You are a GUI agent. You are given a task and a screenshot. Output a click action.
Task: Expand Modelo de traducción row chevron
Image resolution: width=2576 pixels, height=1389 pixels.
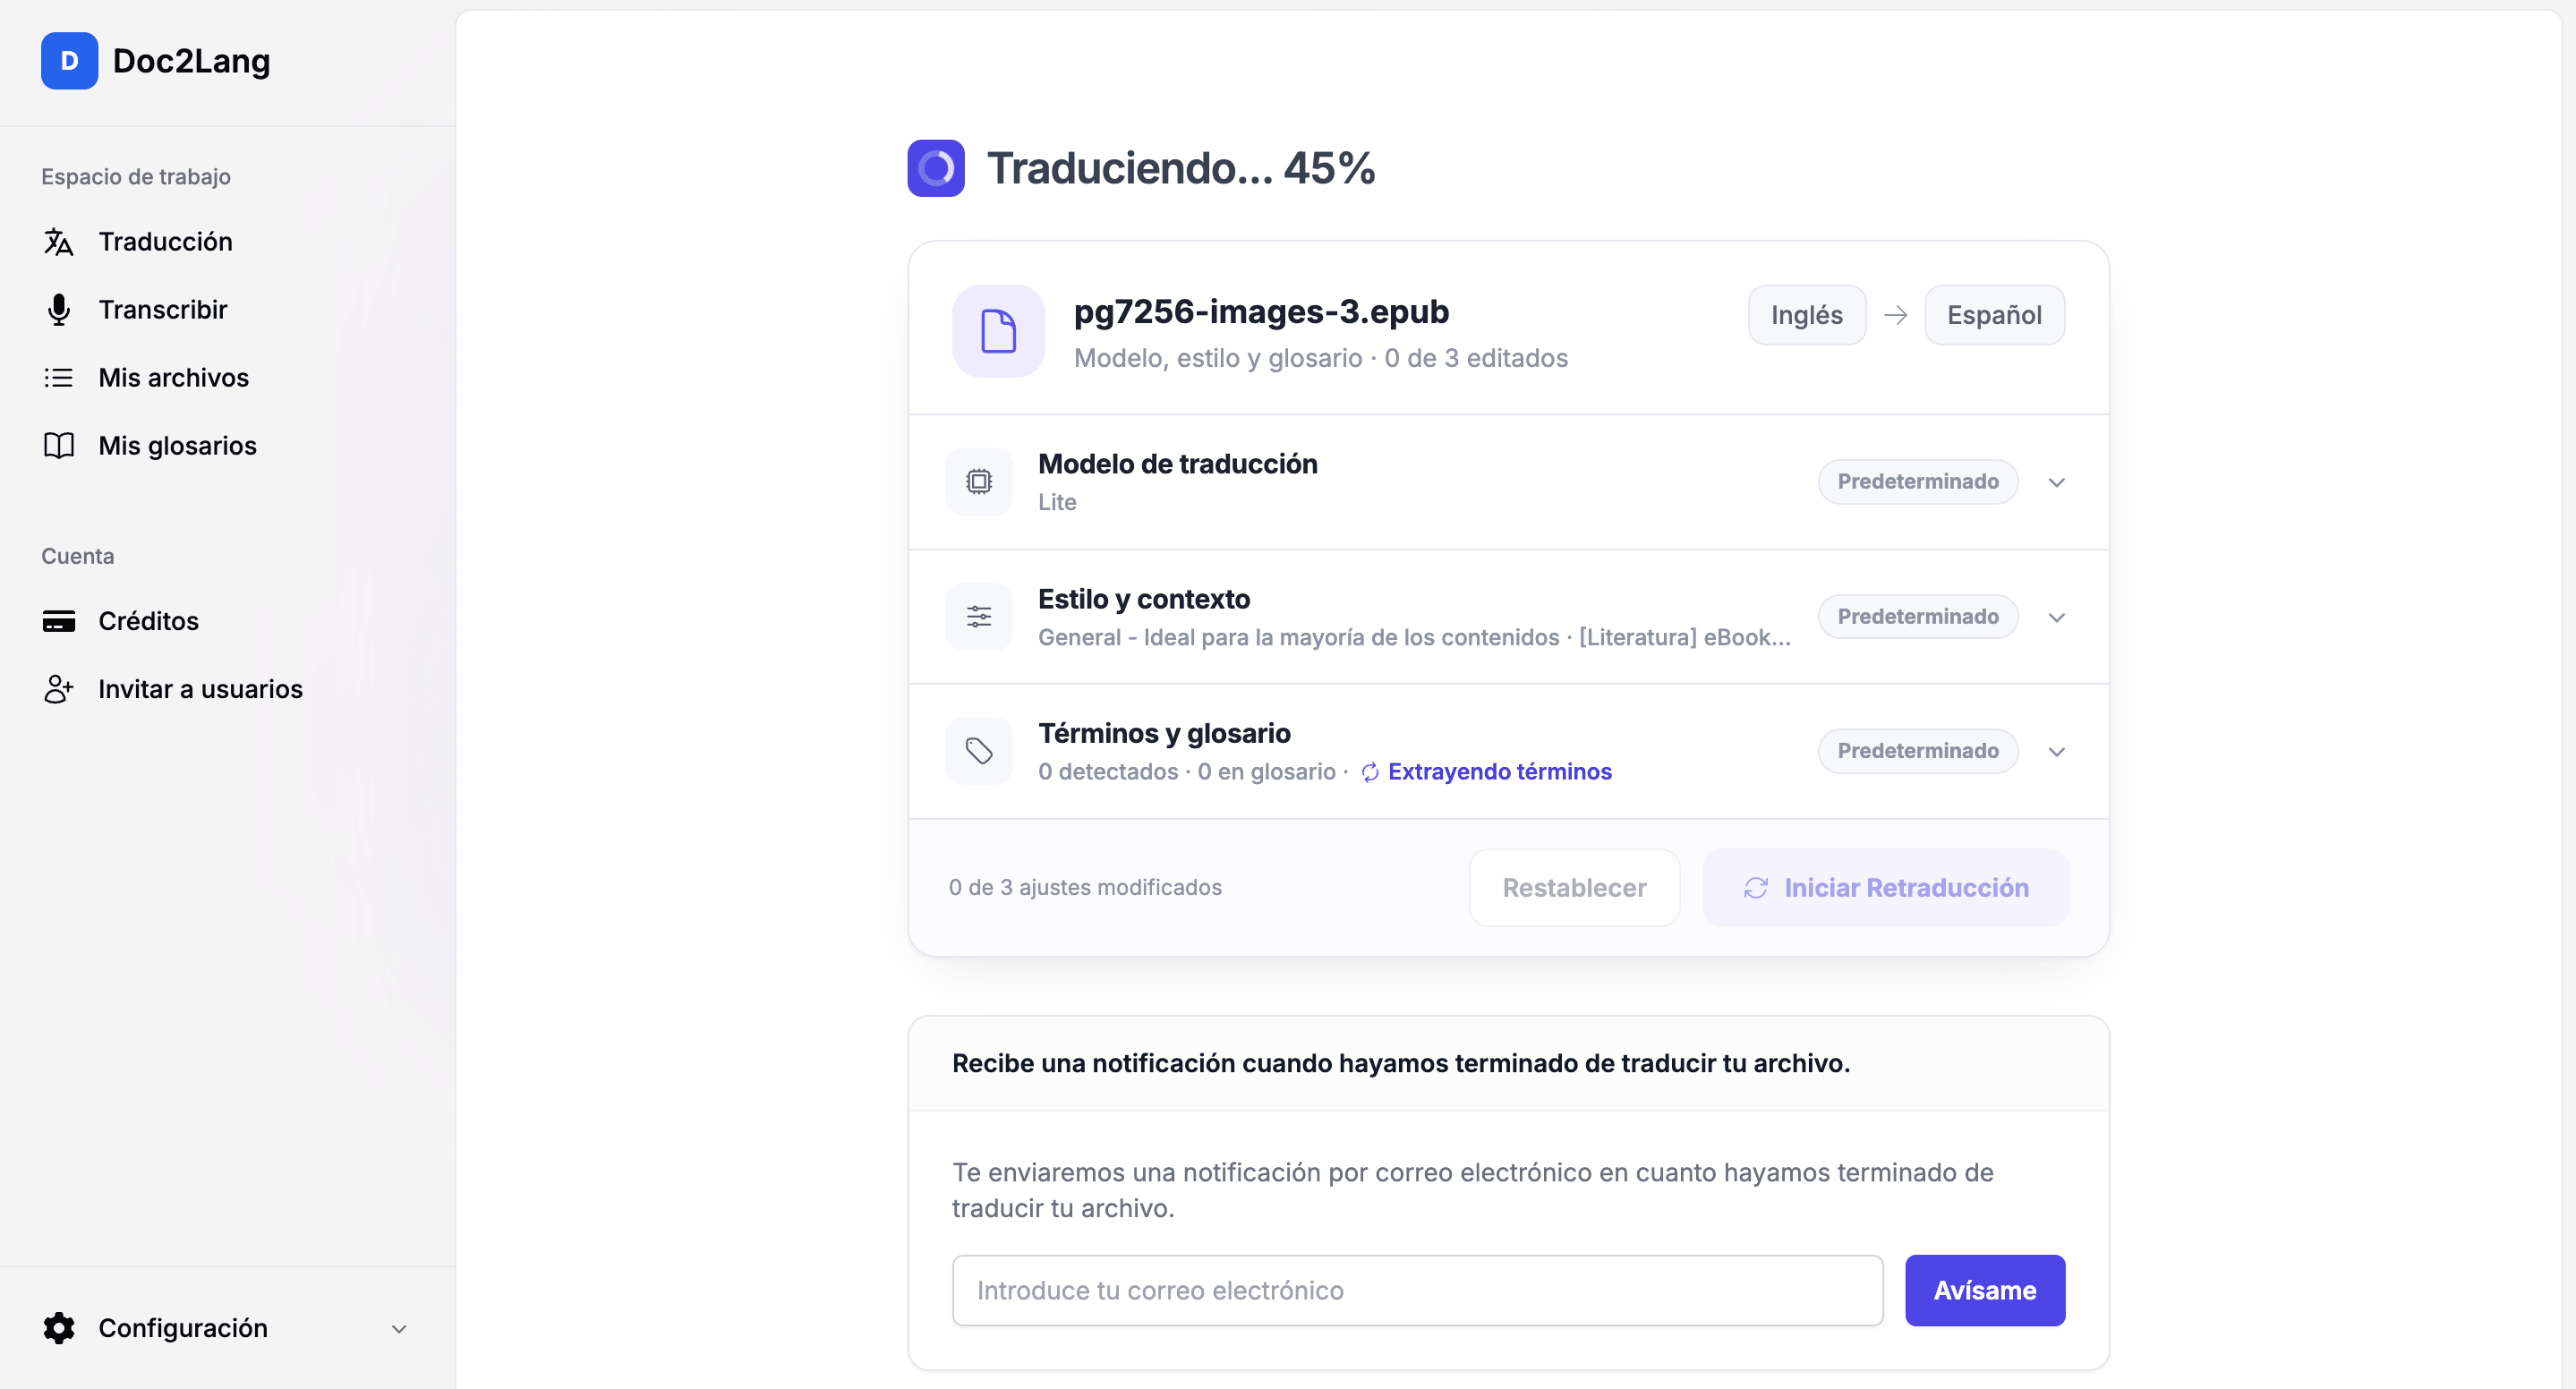tap(2056, 482)
